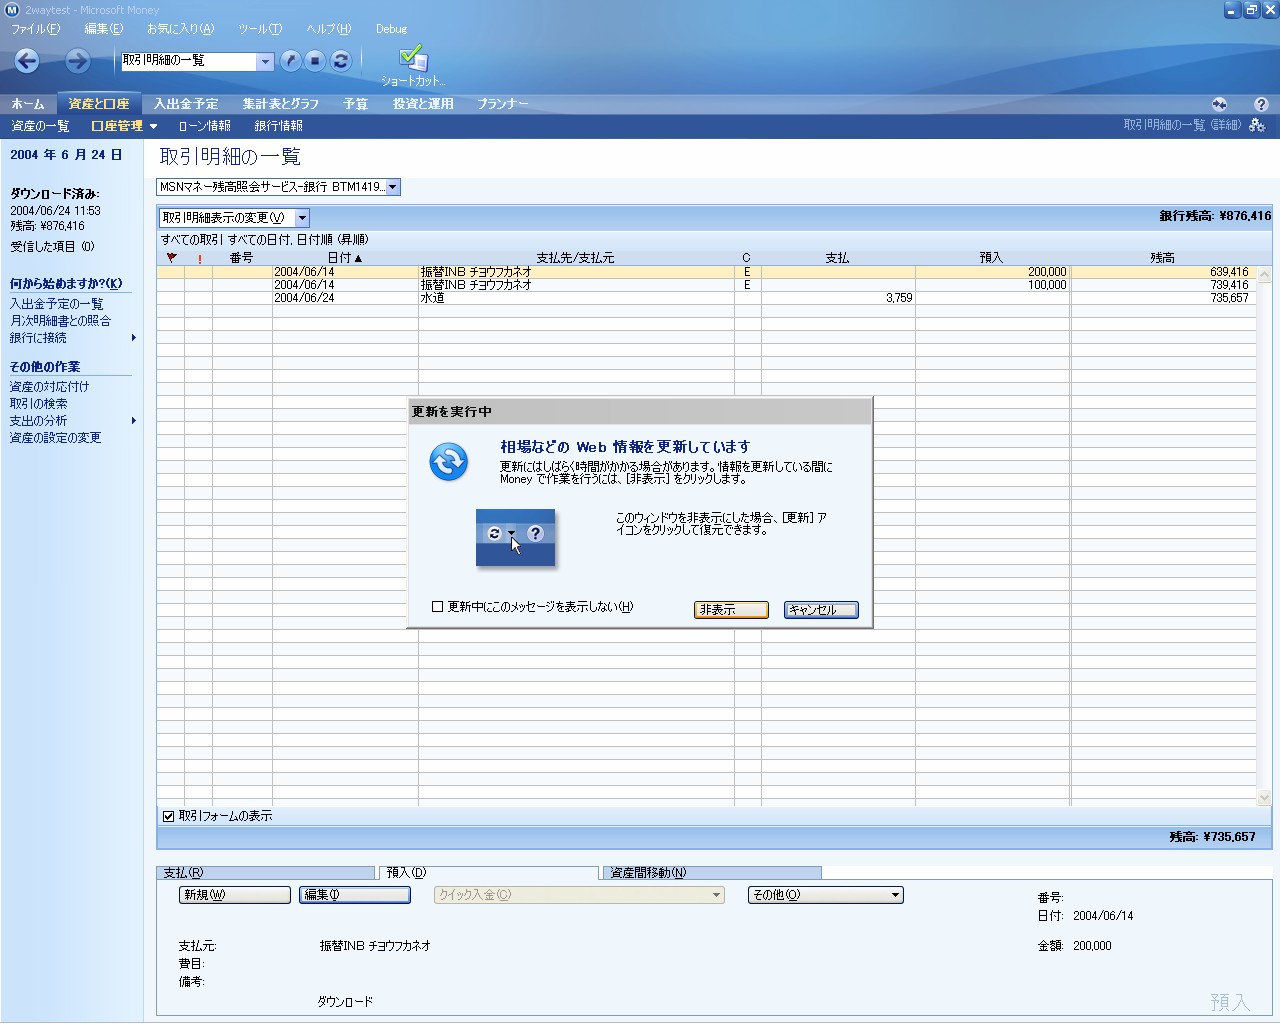Viewport: 1280px width, 1024px height.
Task: Open the ファイル menu
Action: coord(35,29)
